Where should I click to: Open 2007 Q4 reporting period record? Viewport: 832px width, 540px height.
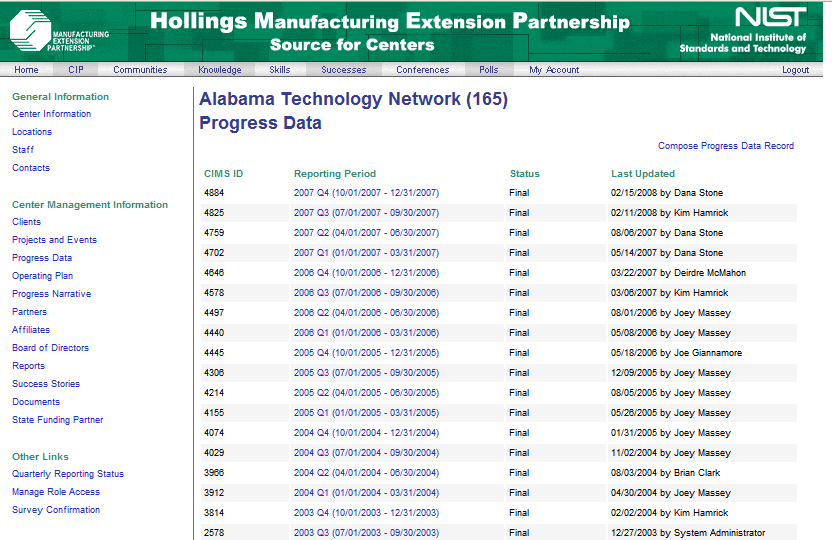click(366, 193)
